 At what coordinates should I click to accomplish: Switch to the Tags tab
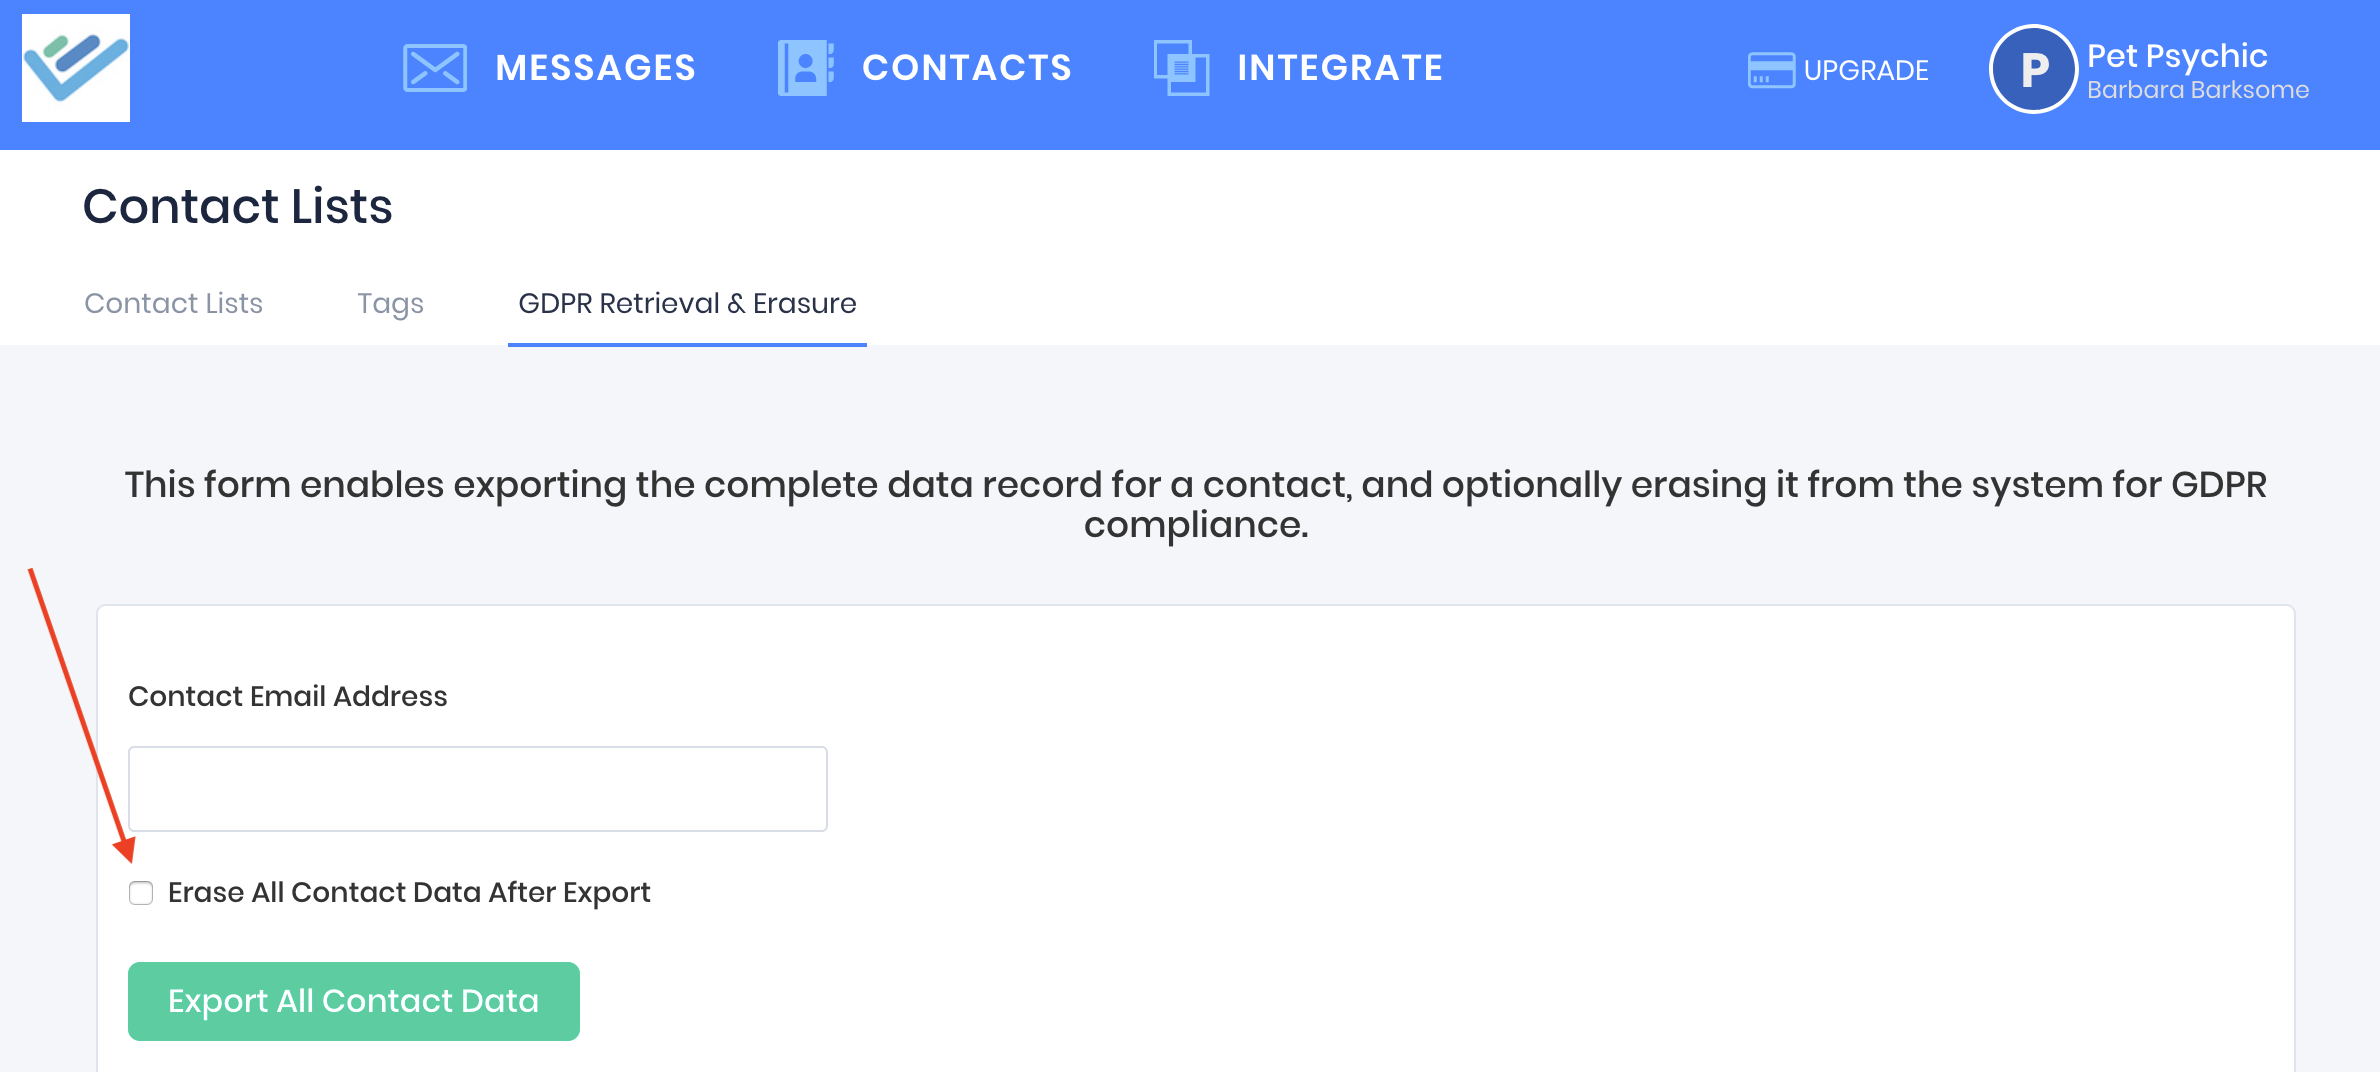(x=390, y=303)
